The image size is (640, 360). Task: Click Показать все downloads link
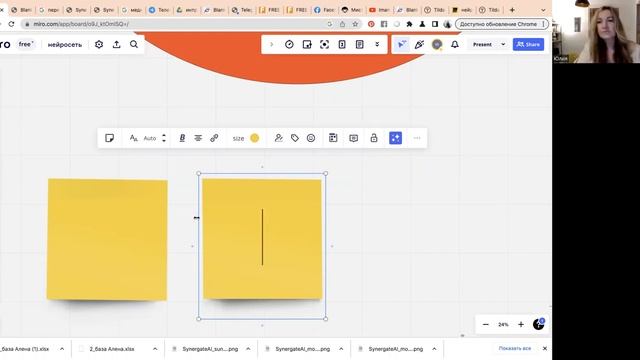[x=515, y=349]
